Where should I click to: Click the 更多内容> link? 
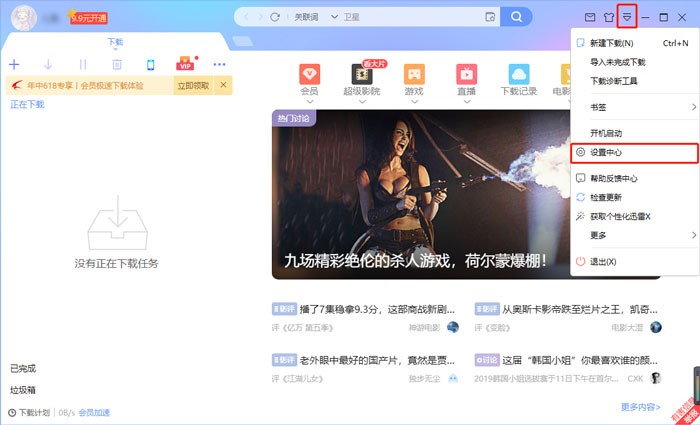(640, 407)
